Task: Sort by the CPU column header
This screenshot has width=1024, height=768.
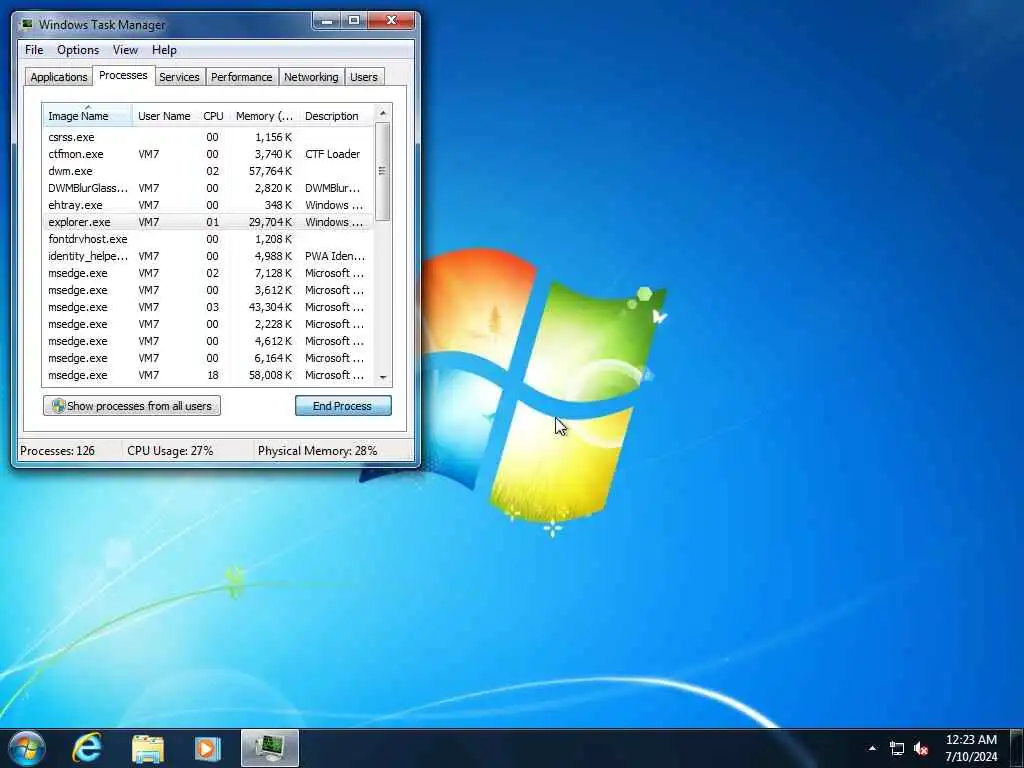Action: [214, 116]
